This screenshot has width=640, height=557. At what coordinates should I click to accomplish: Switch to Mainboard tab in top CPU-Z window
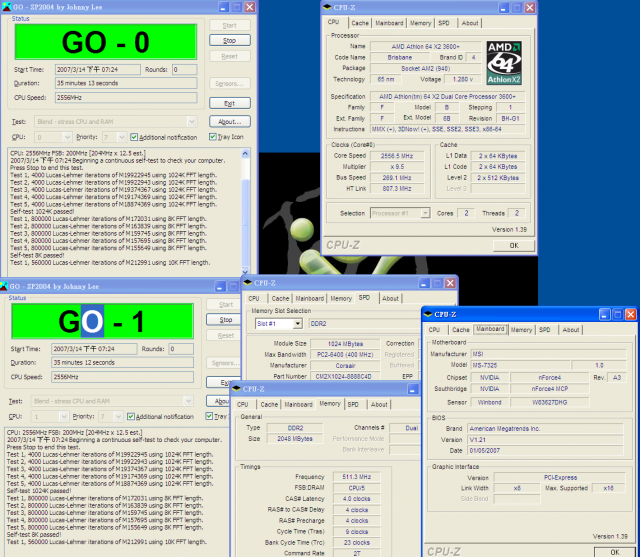[x=389, y=23]
